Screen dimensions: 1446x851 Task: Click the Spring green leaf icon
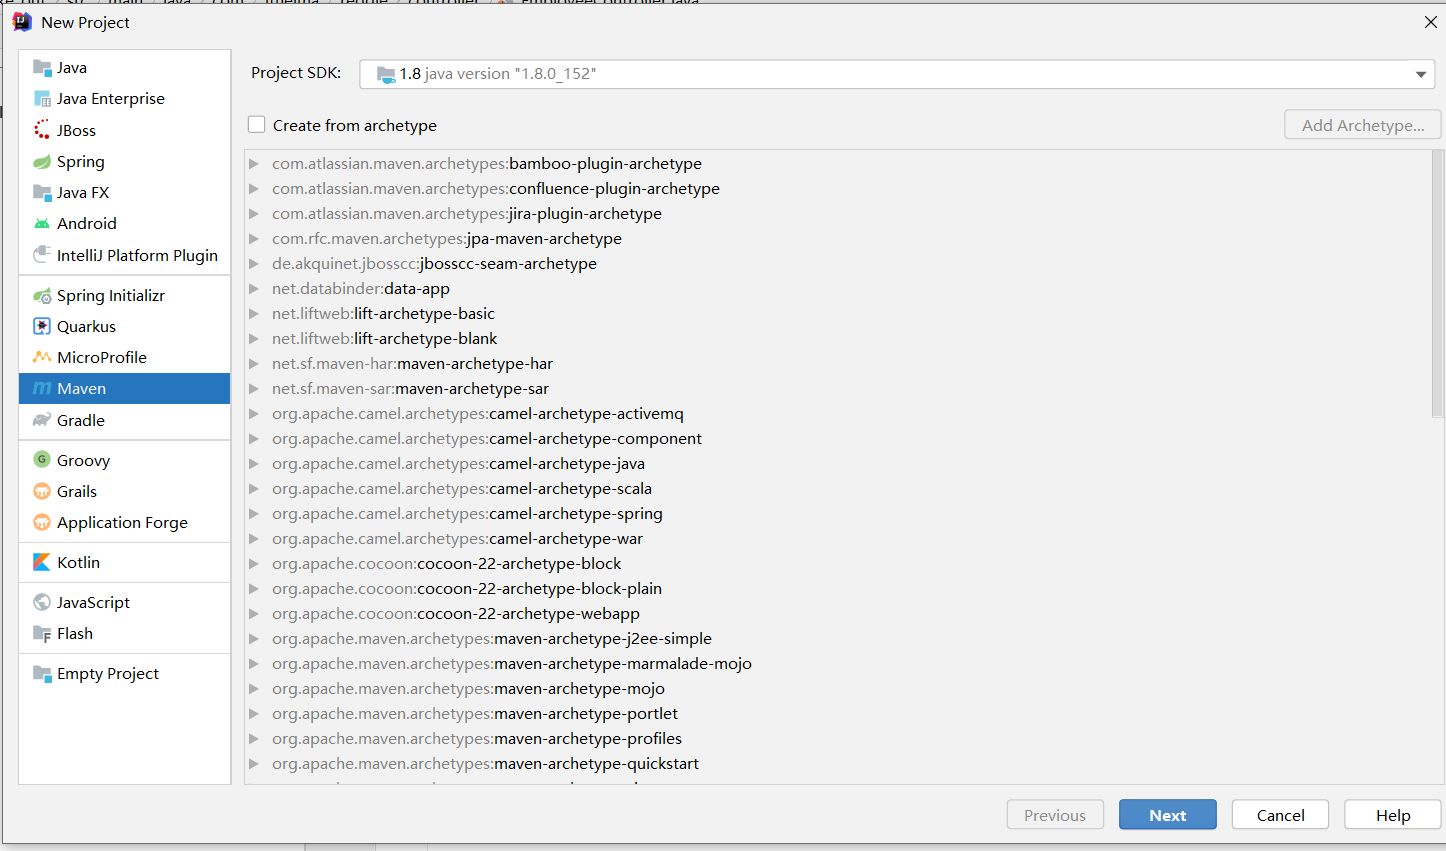pyautogui.click(x=42, y=162)
